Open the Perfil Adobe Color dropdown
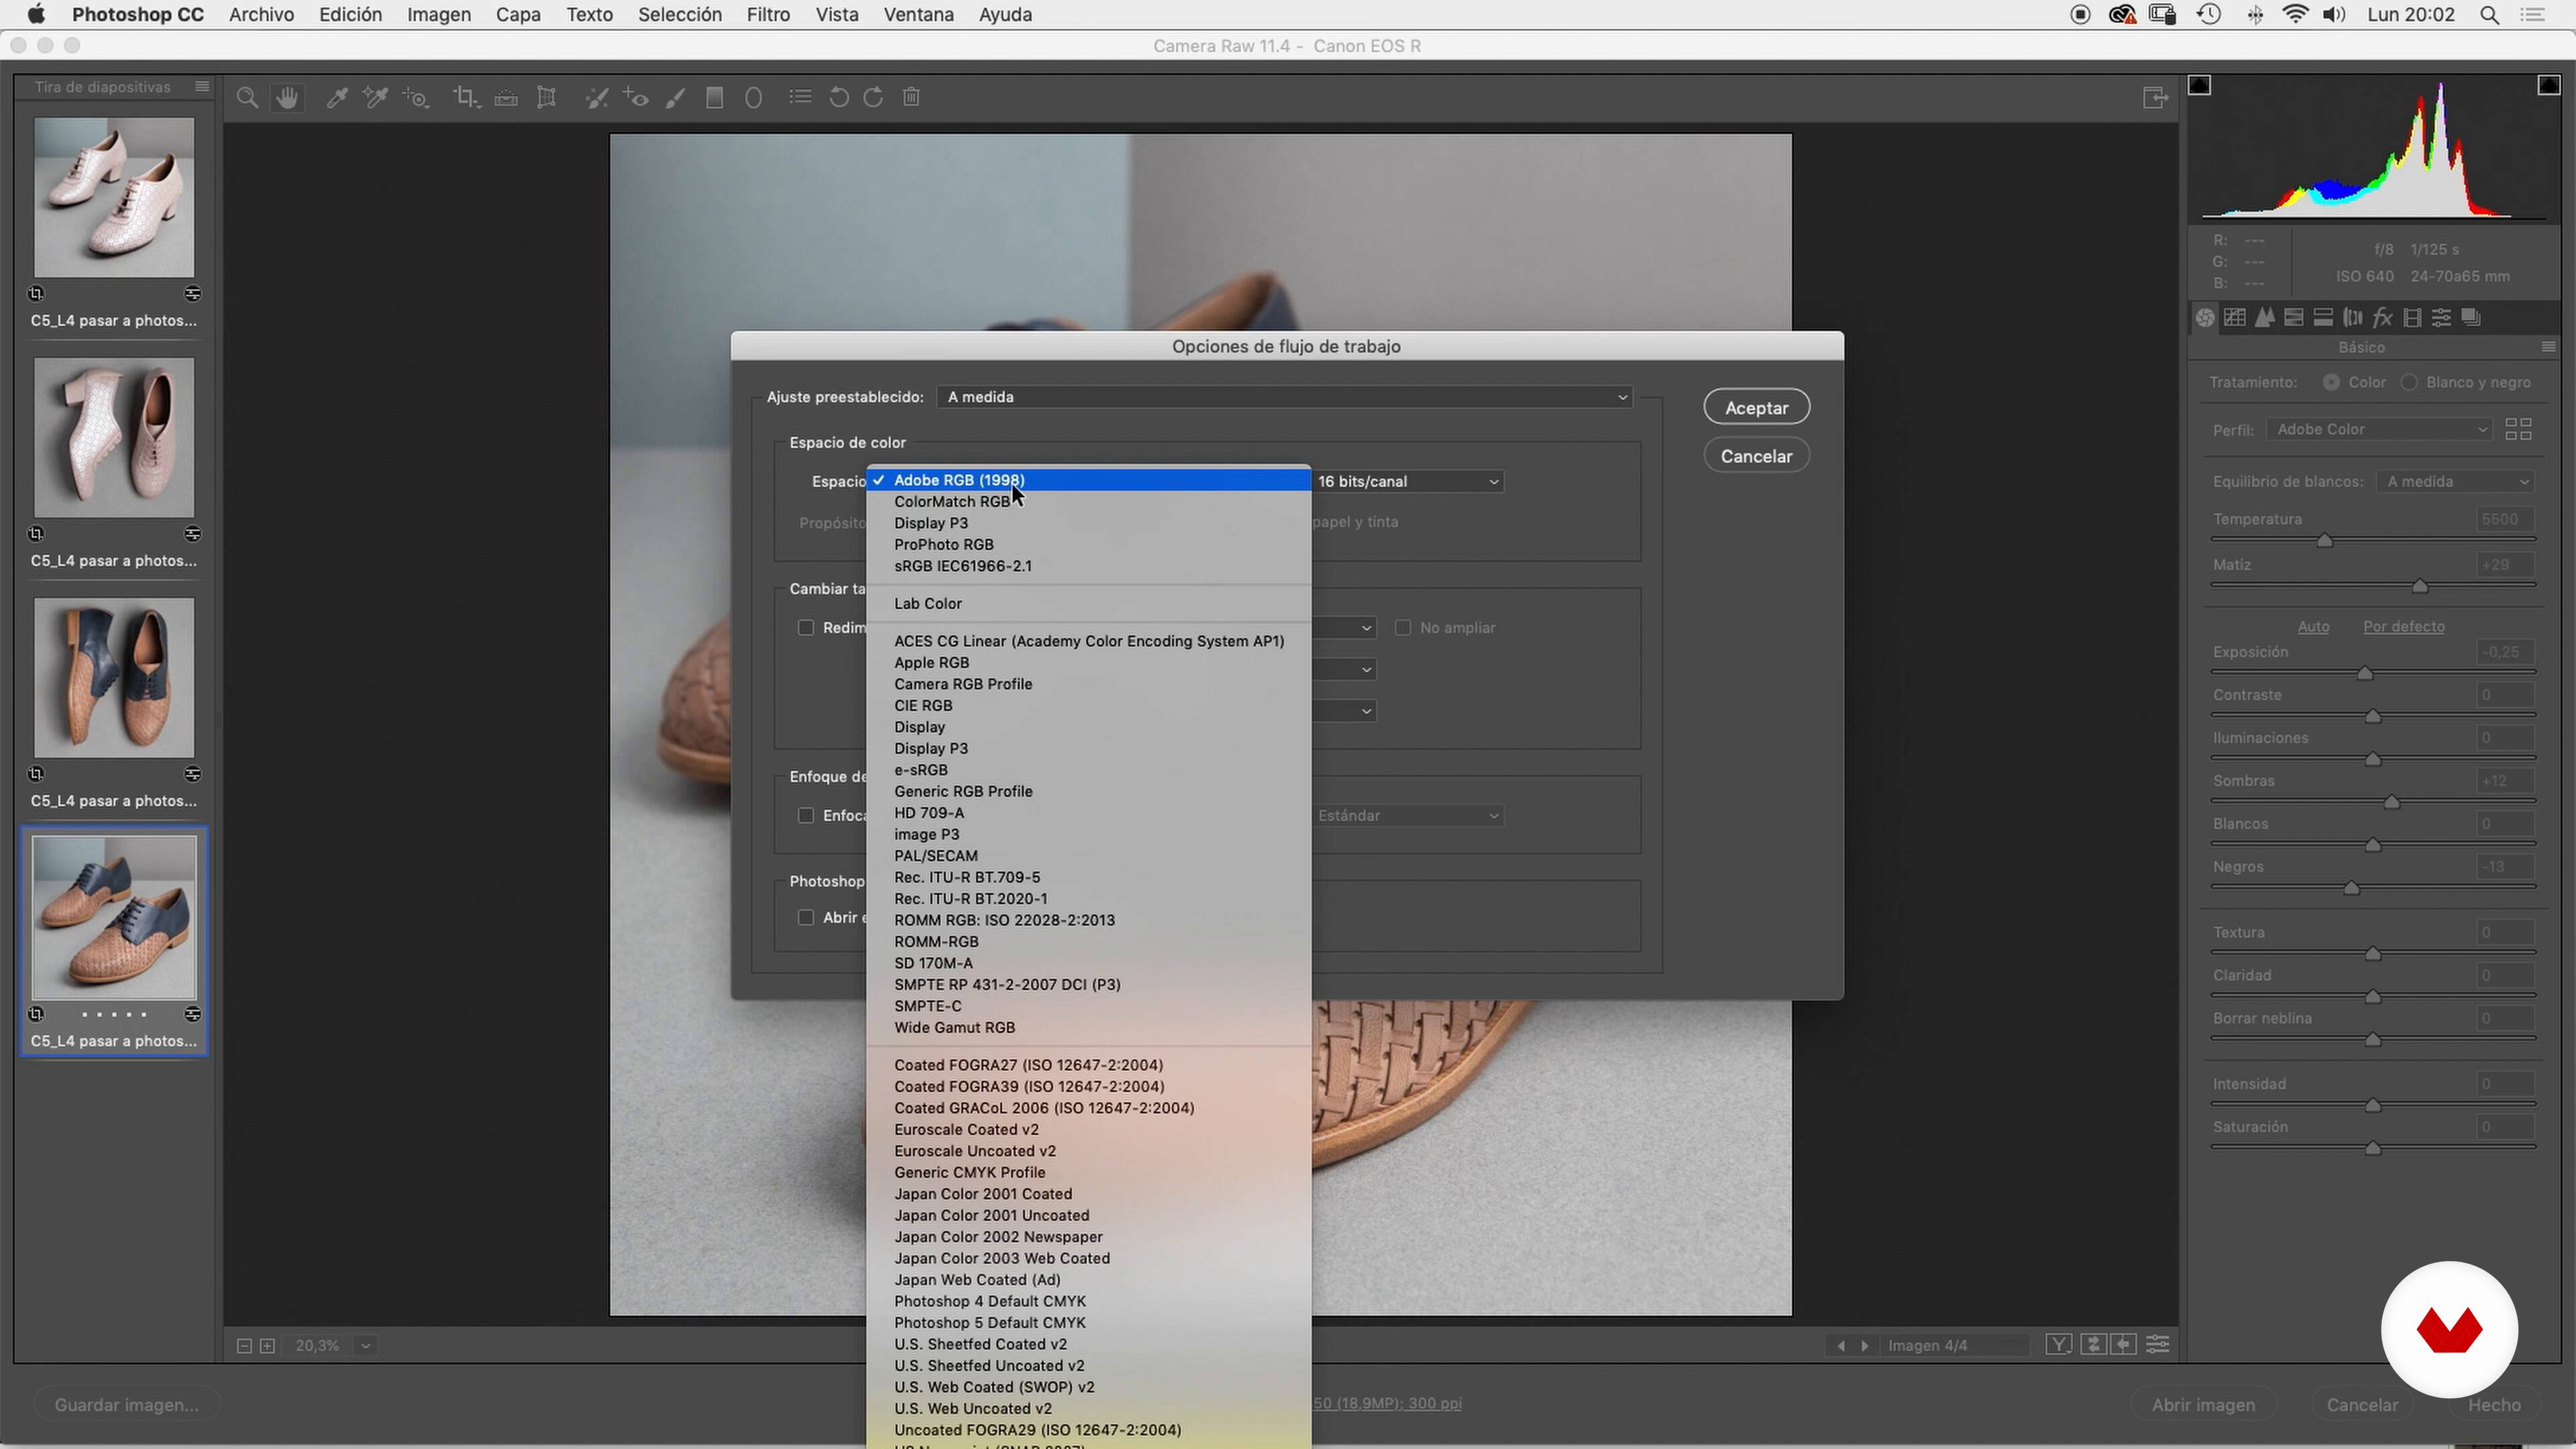Image resolution: width=2576 pixels, height=1449 pixels. click(x=2379, y=429)
